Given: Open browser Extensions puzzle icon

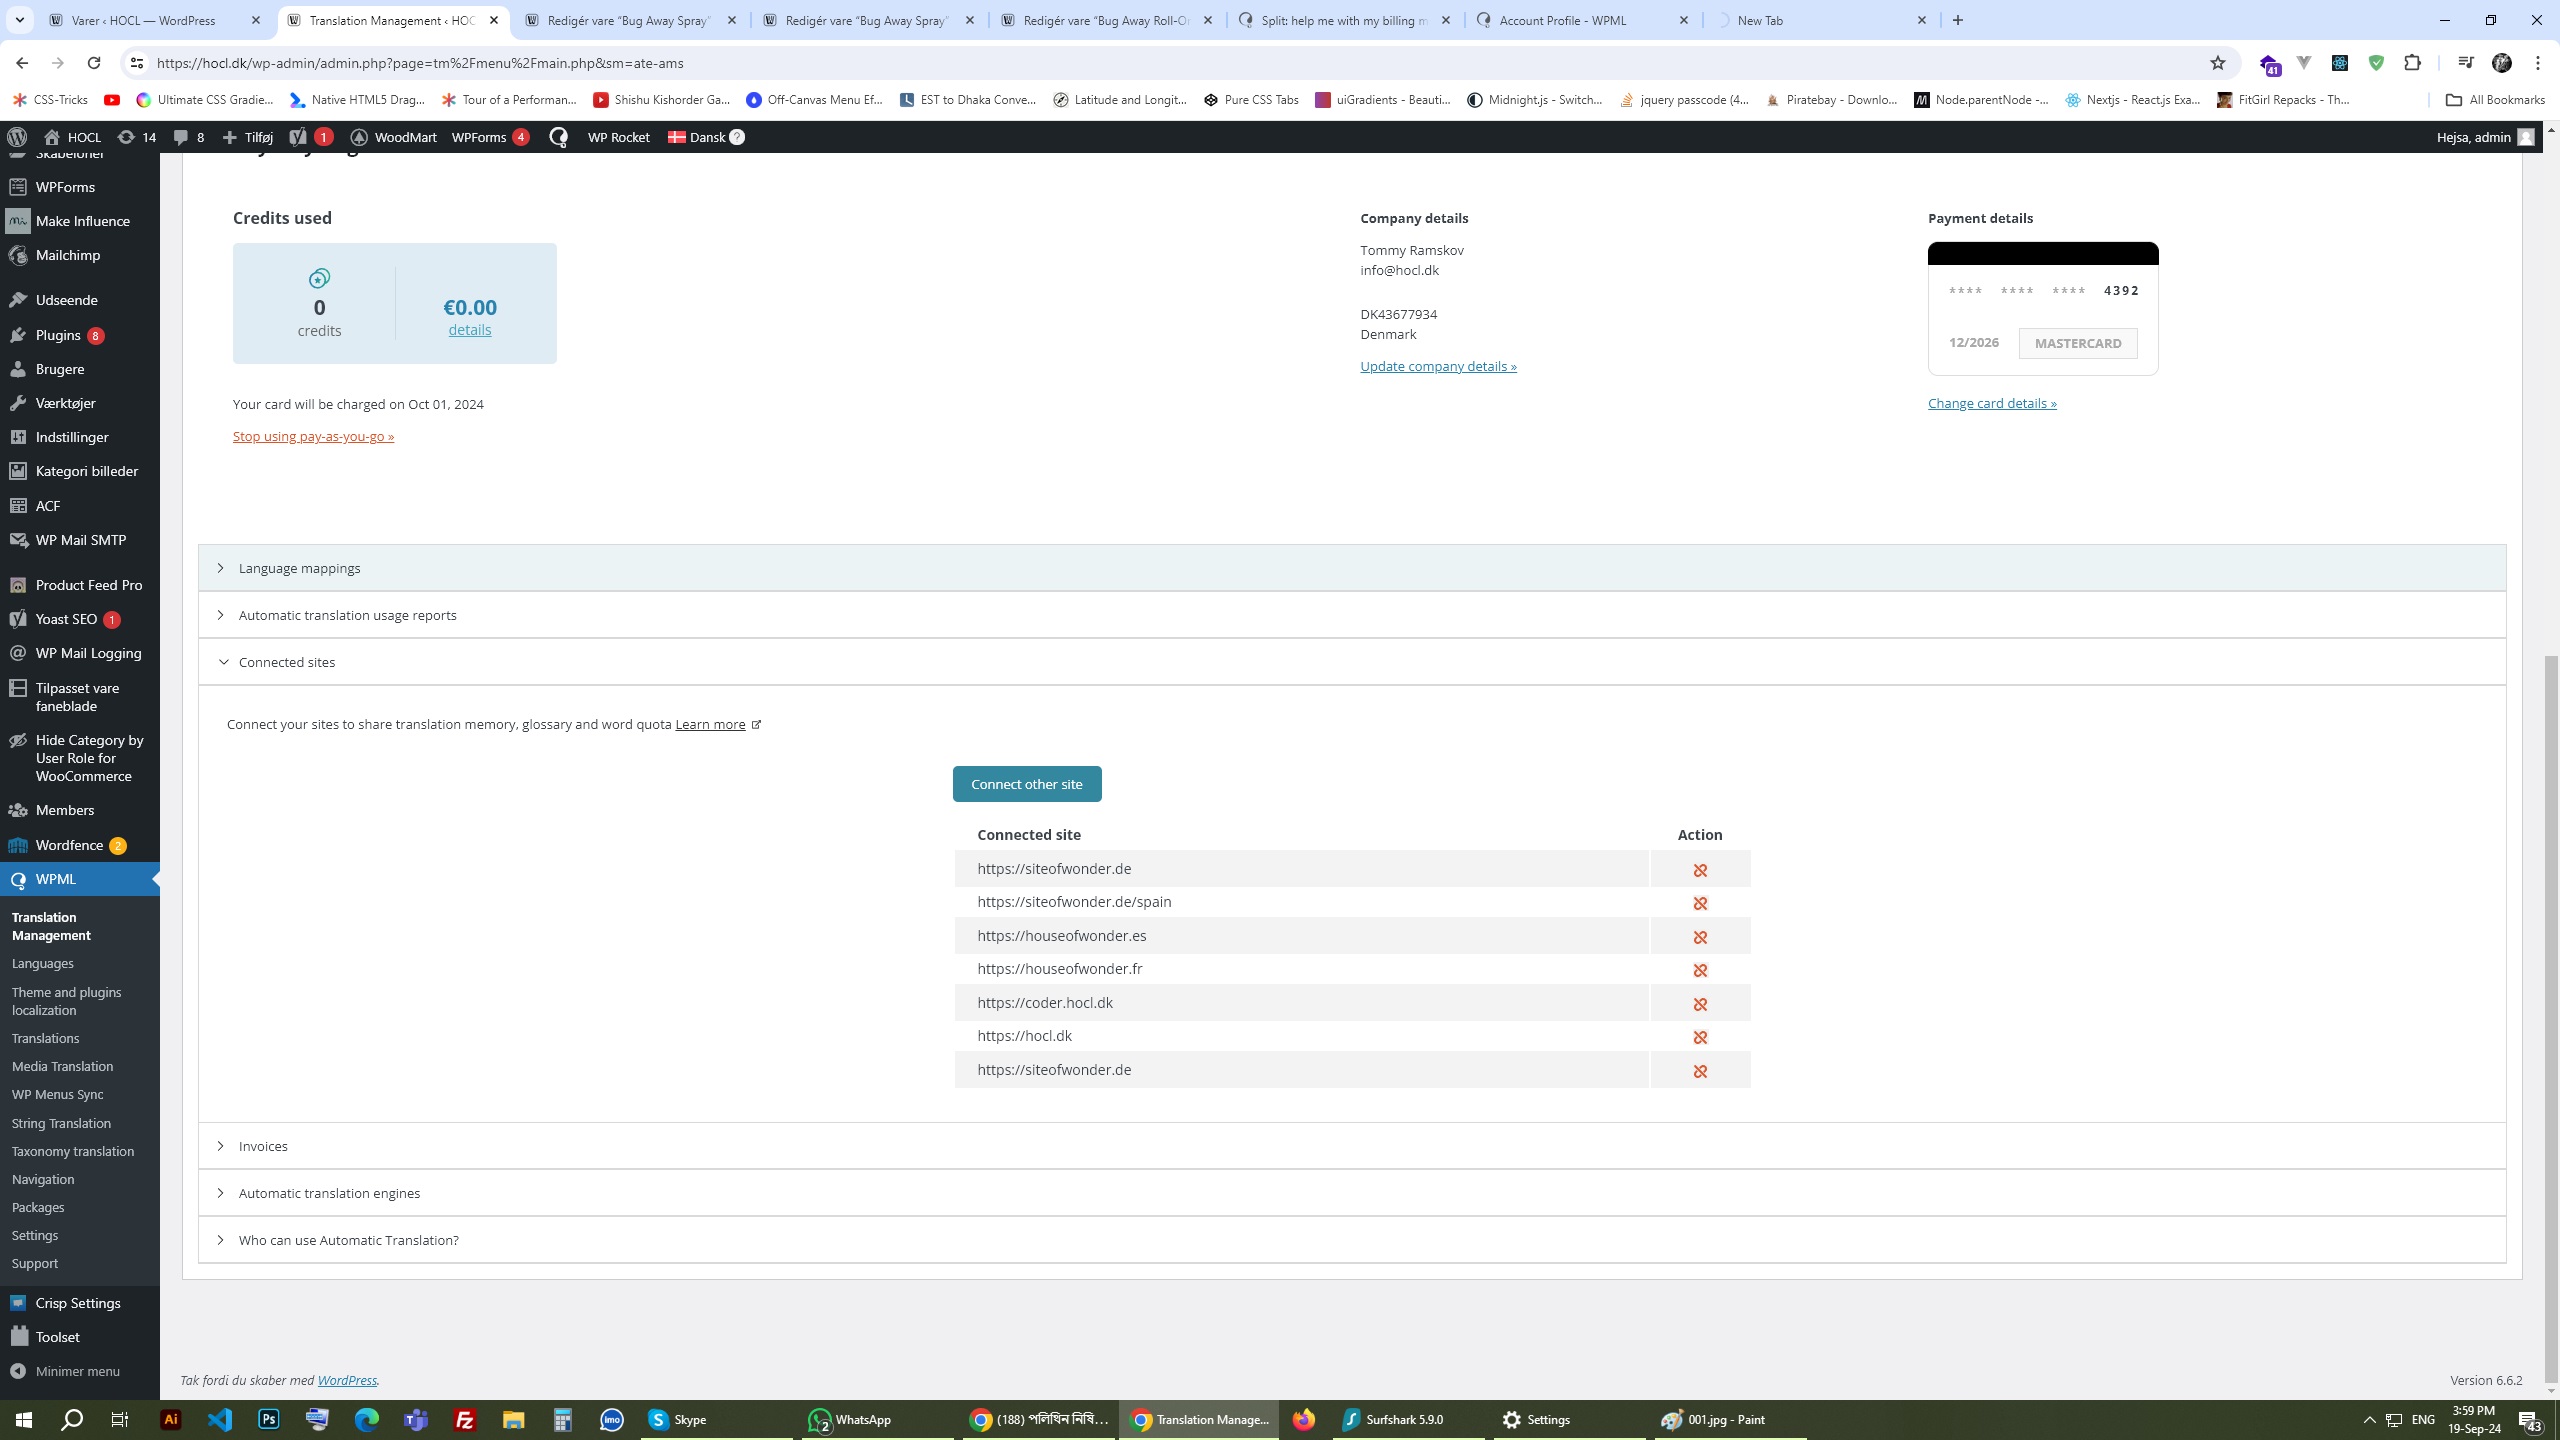Looking at the screenshot, I should coord(2412,63).
